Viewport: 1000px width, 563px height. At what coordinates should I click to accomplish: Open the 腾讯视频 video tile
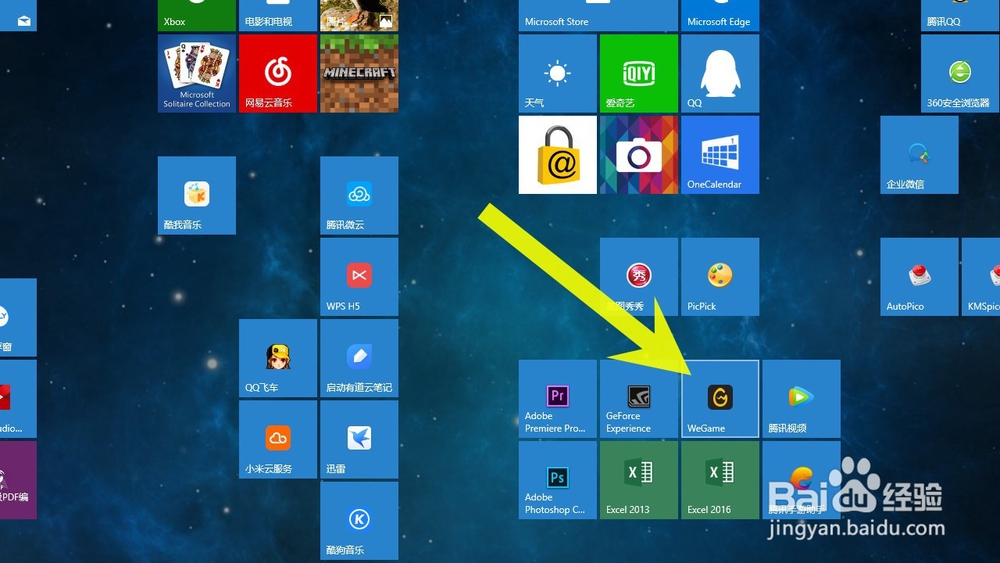[x=801, y=398]
